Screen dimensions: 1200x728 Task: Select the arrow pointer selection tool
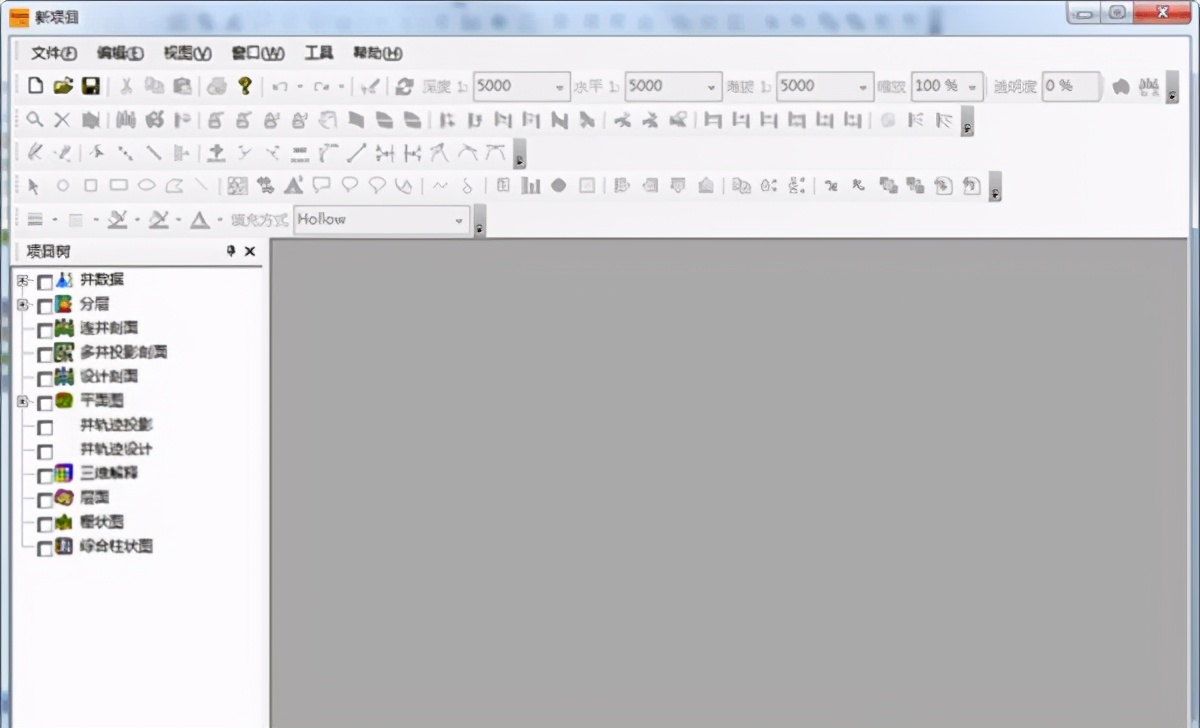(34, 186)
